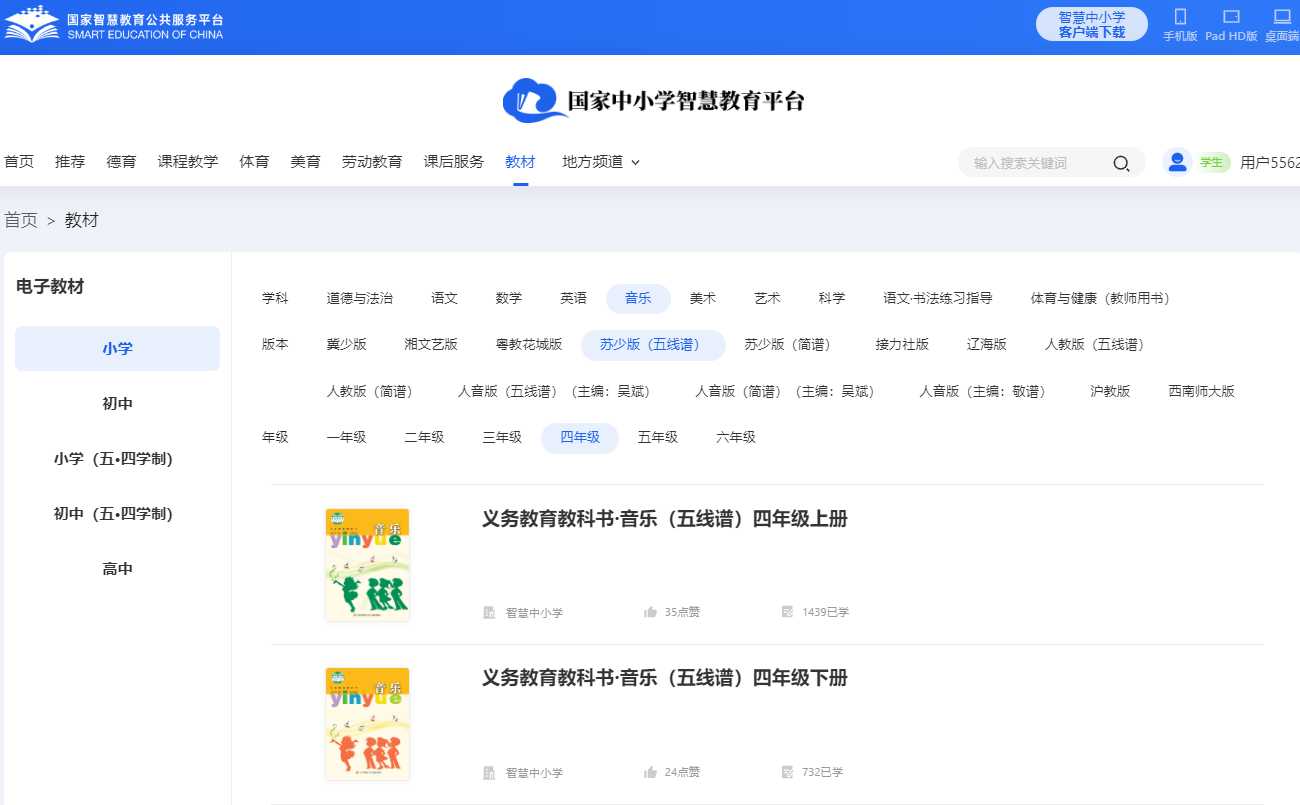Filter by 三年级 grade
The width and height of the screenshot is (1300, 805).
point(502,437)
